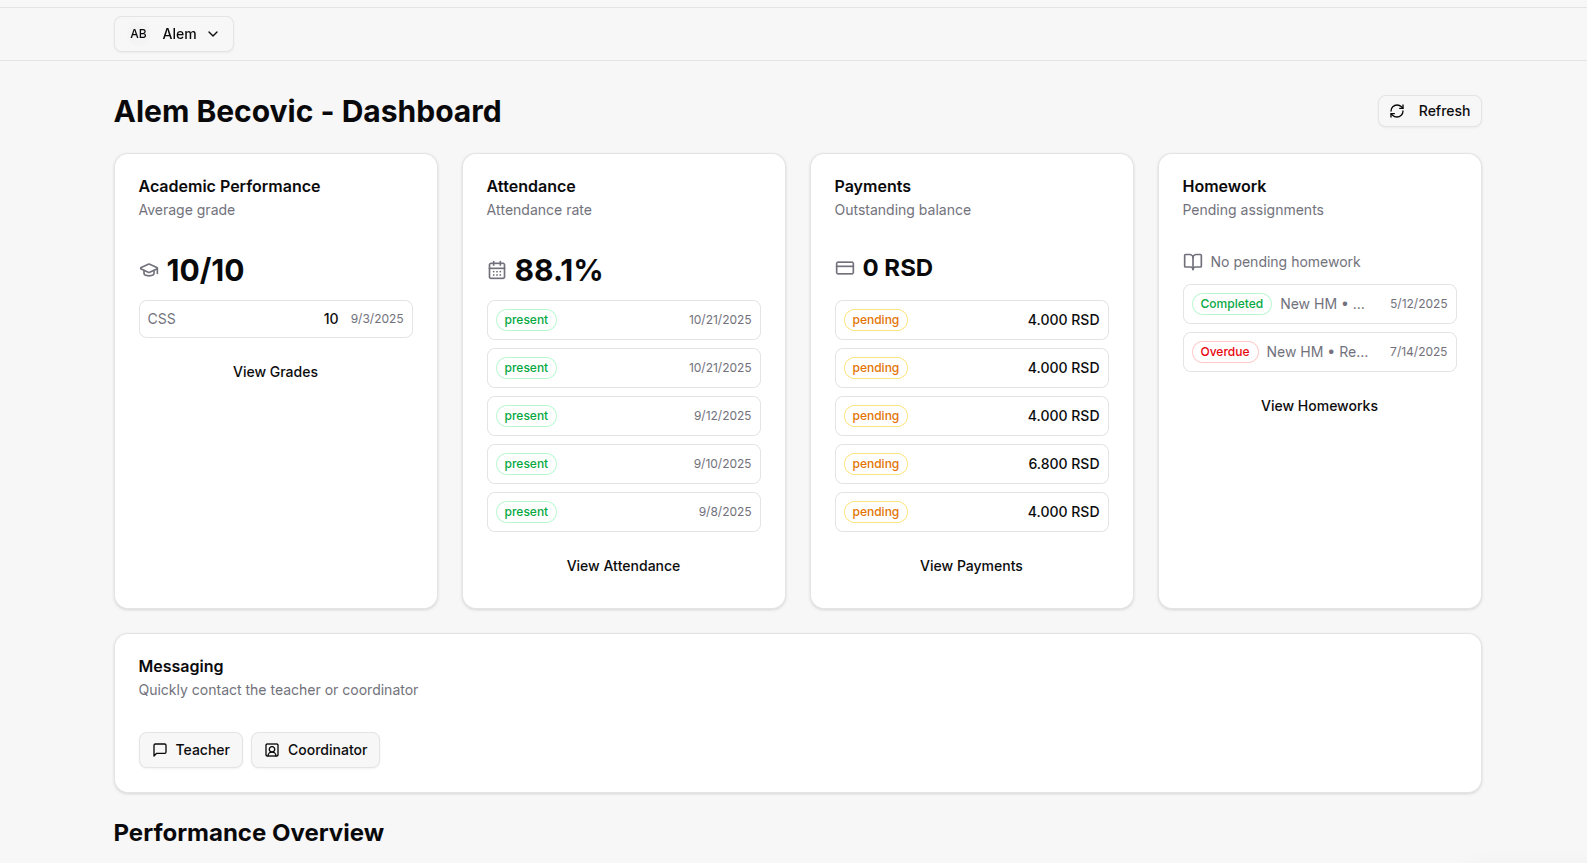Click the AB avatar initials
1587x863 pixels.
click(139, 34)
